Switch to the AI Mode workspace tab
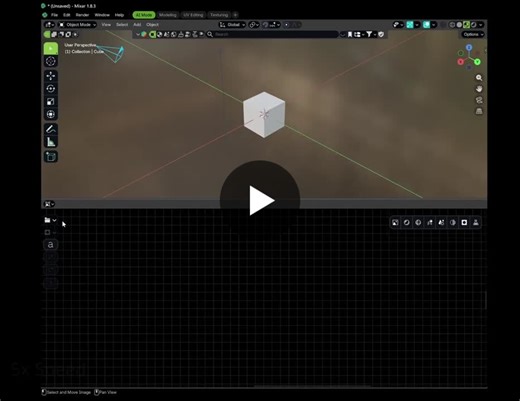The height and width of the screenshot is (401, 520). pos(144,15)
